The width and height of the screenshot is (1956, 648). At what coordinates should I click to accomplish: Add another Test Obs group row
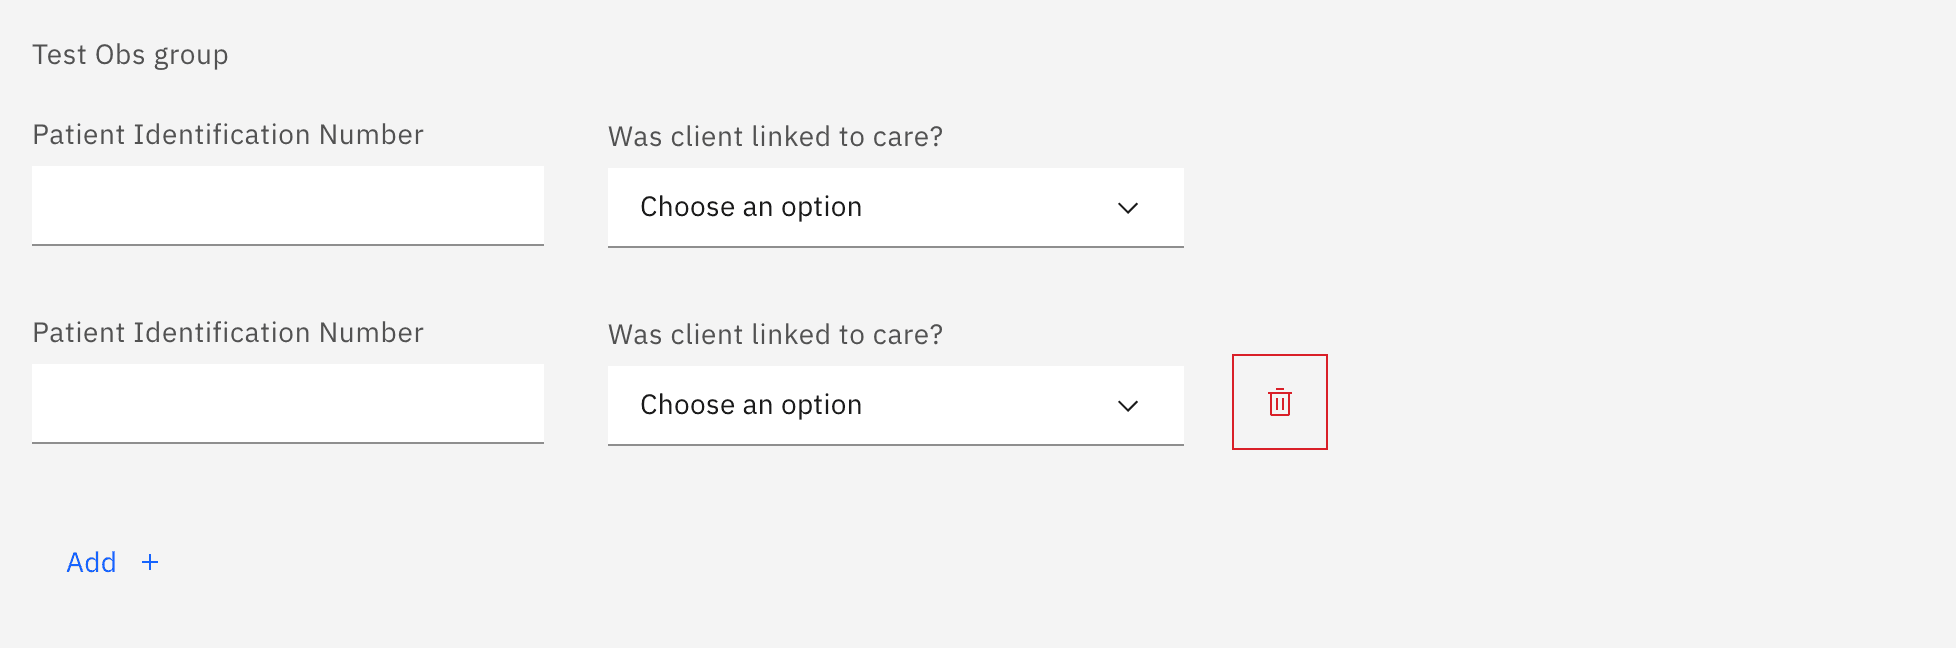112,562
